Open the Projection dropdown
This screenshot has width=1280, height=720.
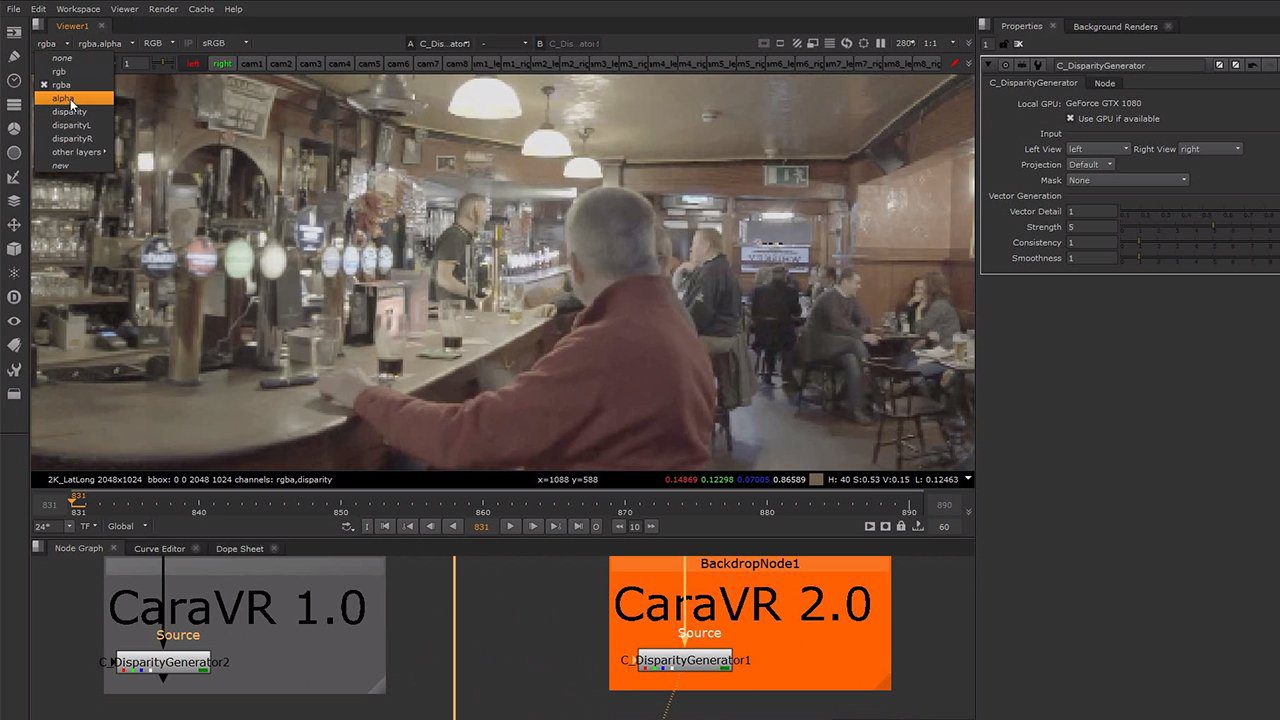(x=1090, y=165)
